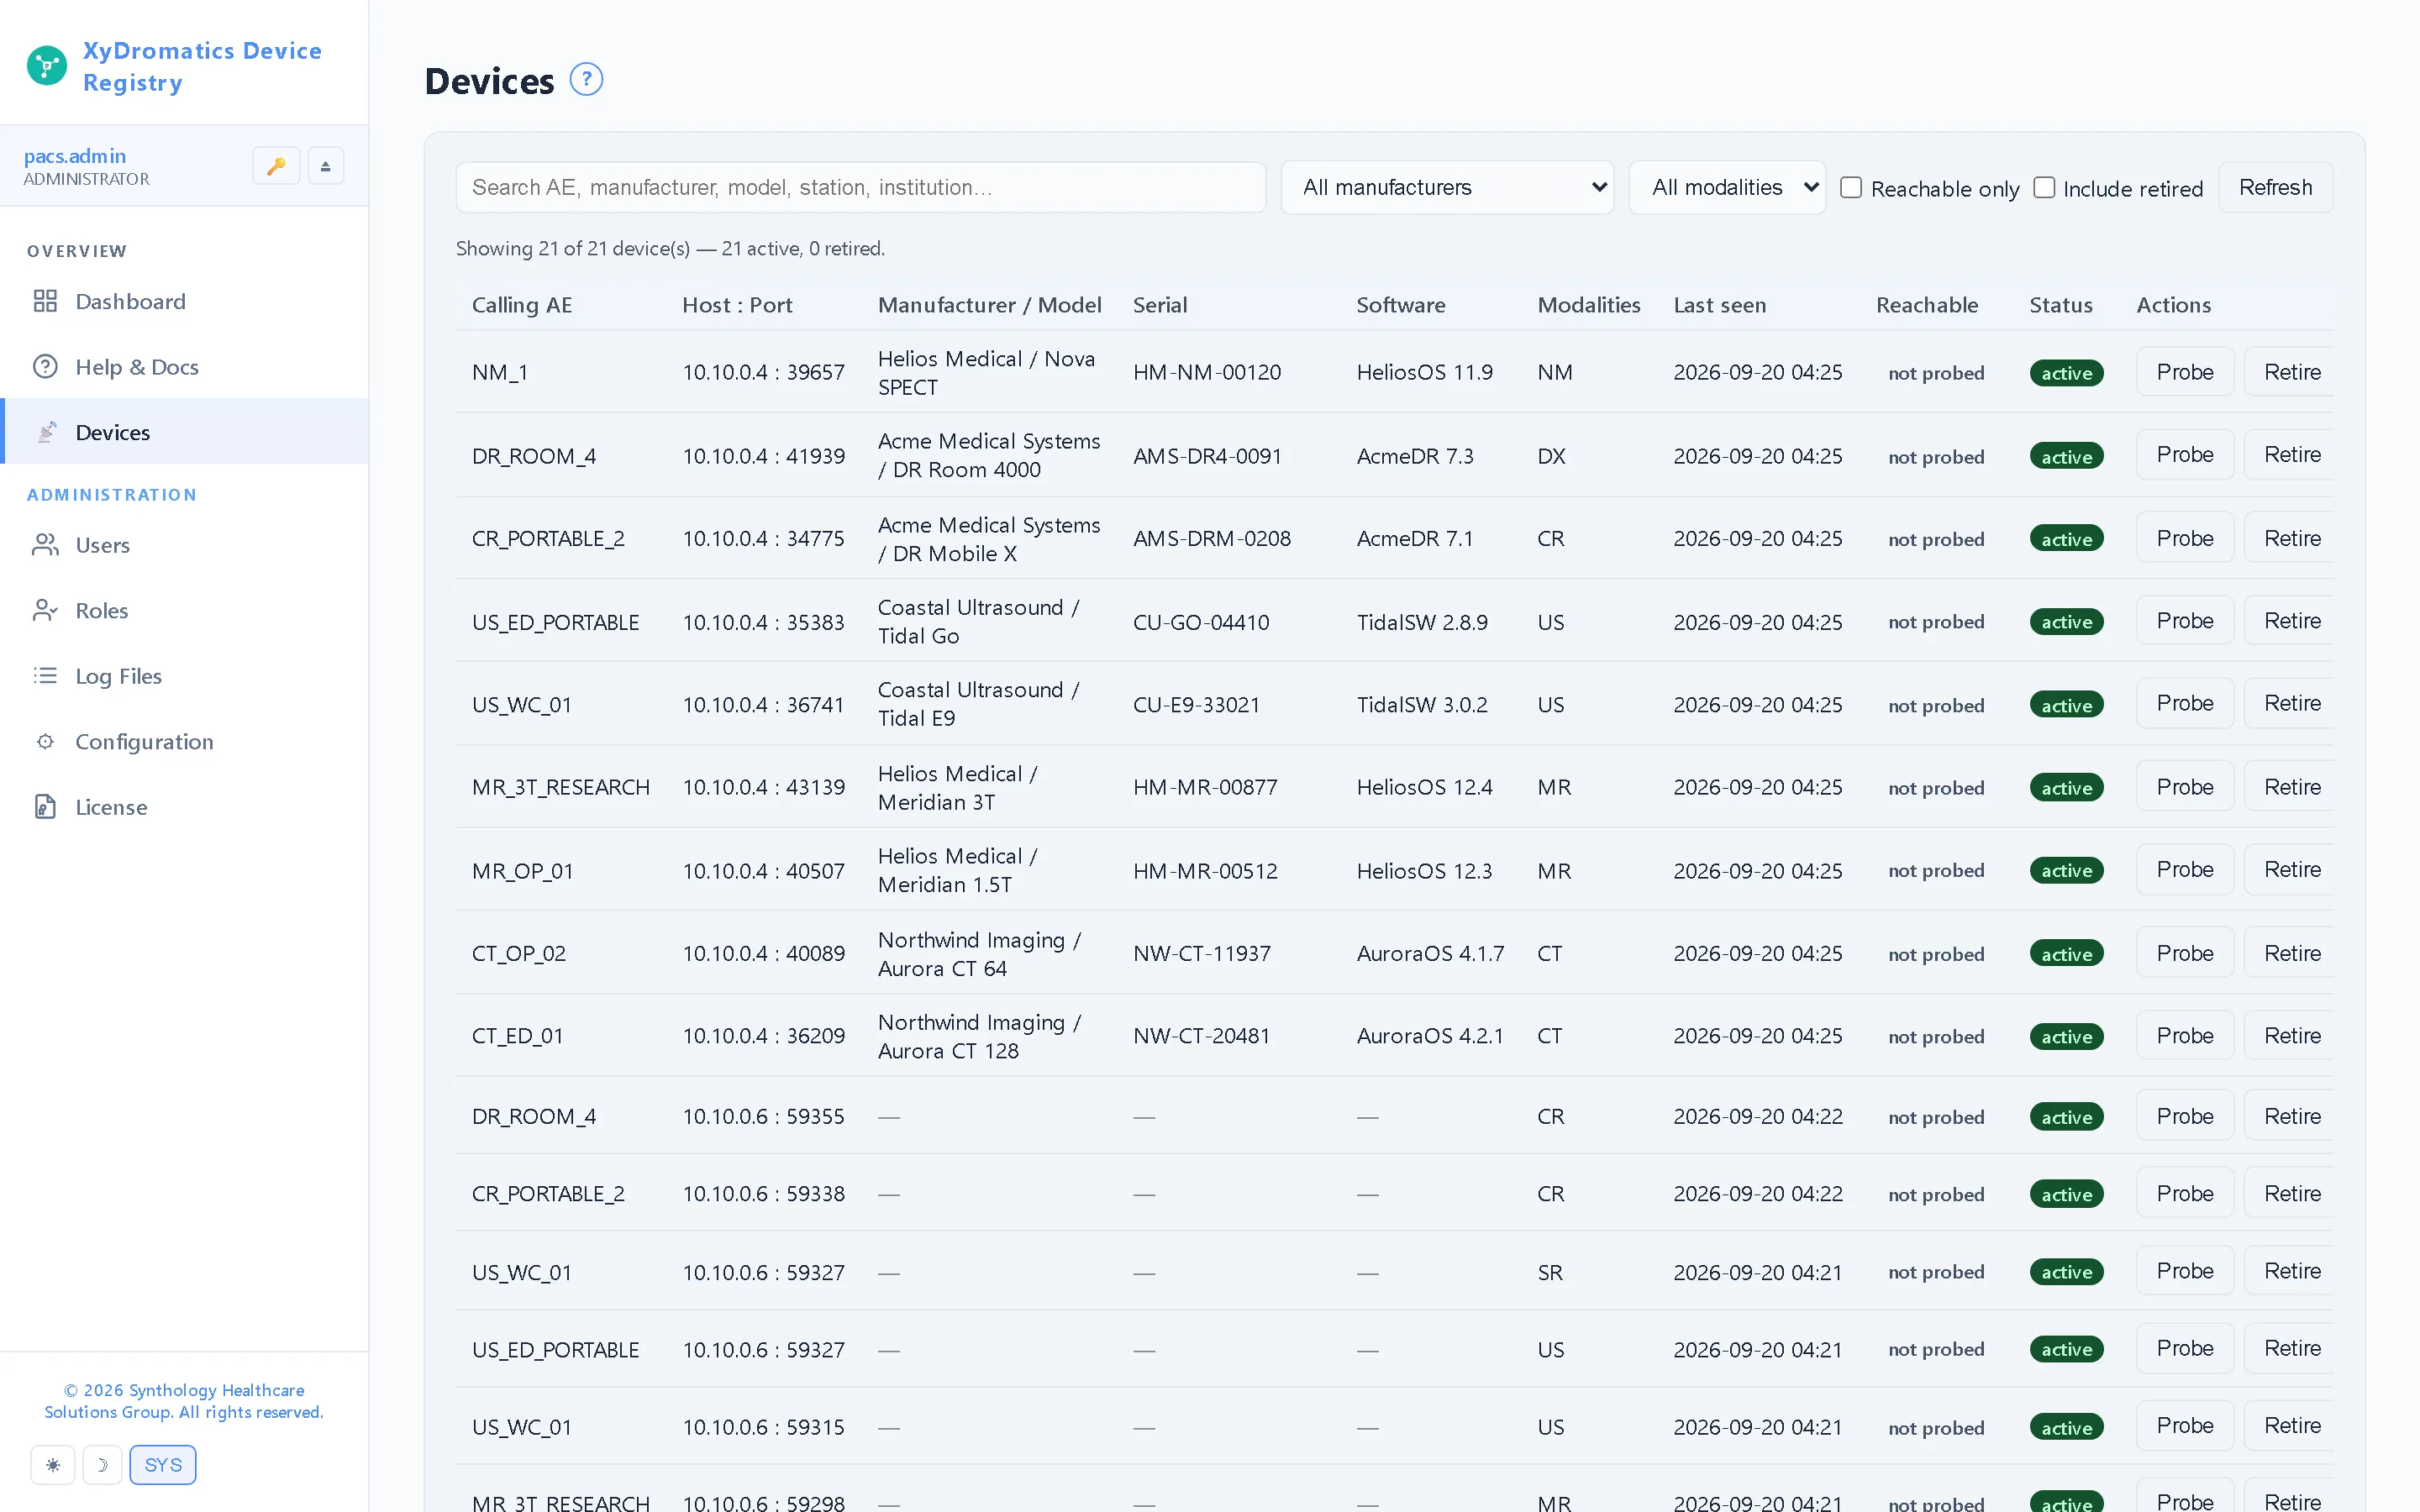The height and width of the screenshot is (1512, 2420).
Task: Click the Manufacturer / Model column header
Action: [x=989, y=305]
